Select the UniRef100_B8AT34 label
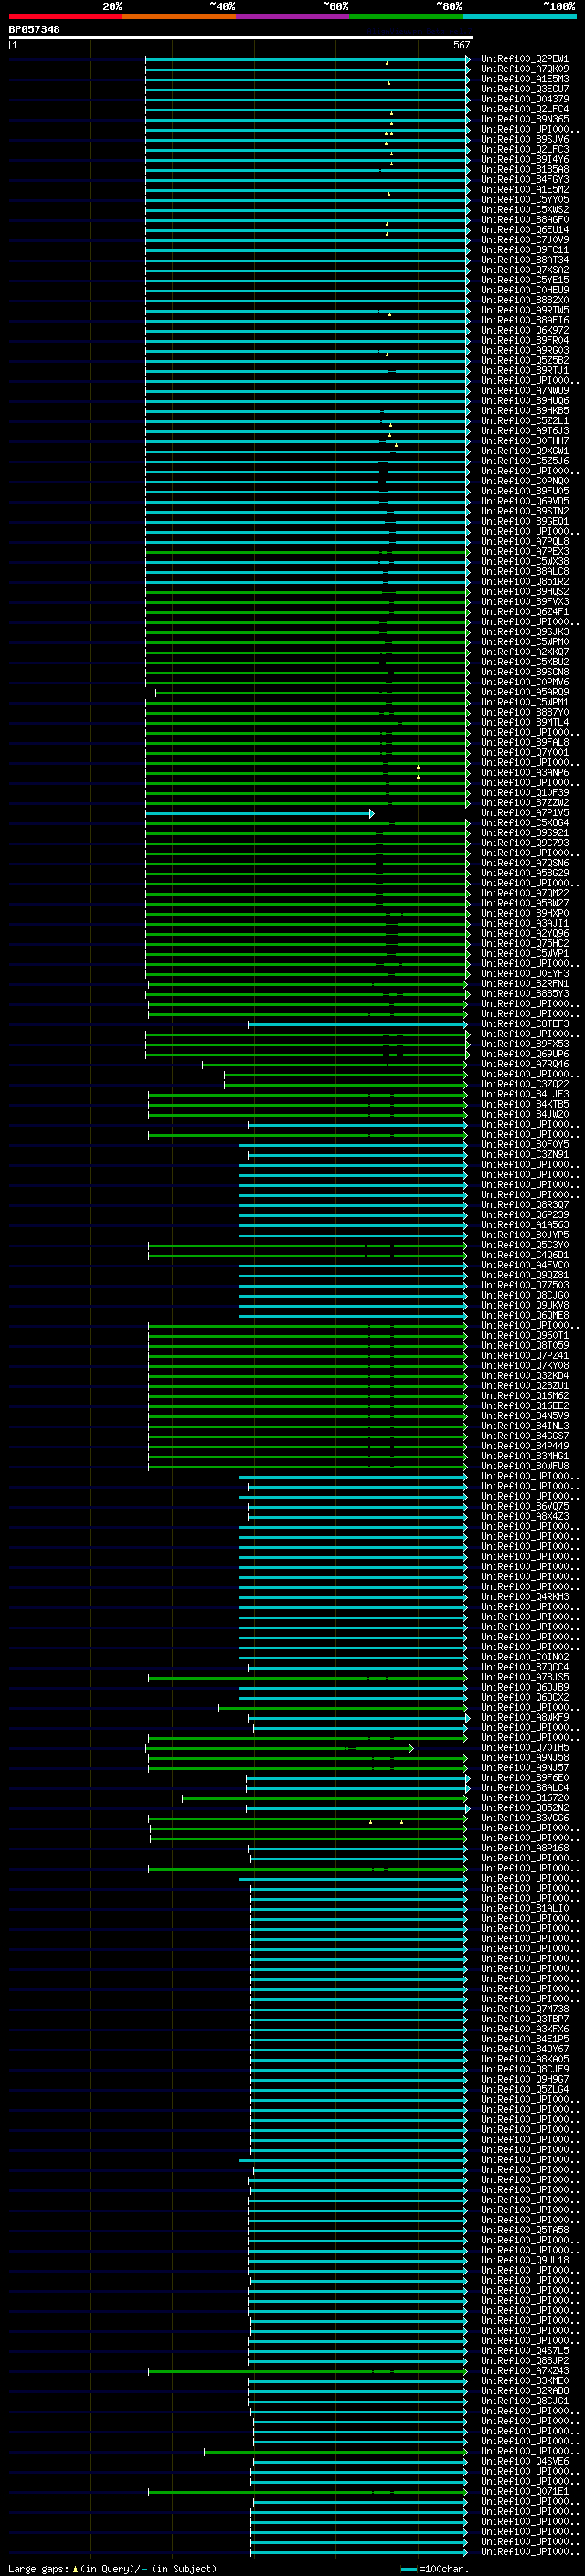Viewport: 585px width, 2576px height. click(x=524, y=260)
